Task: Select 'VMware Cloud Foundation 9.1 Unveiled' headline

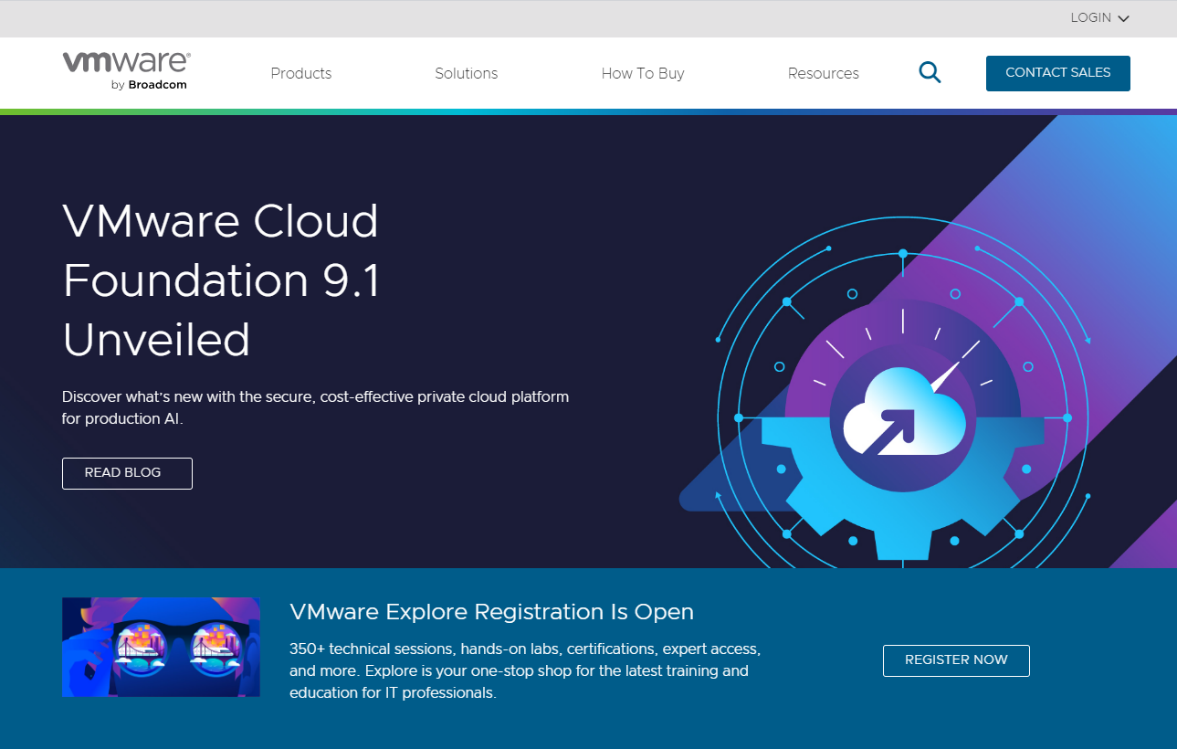Action: pos(221,280)
